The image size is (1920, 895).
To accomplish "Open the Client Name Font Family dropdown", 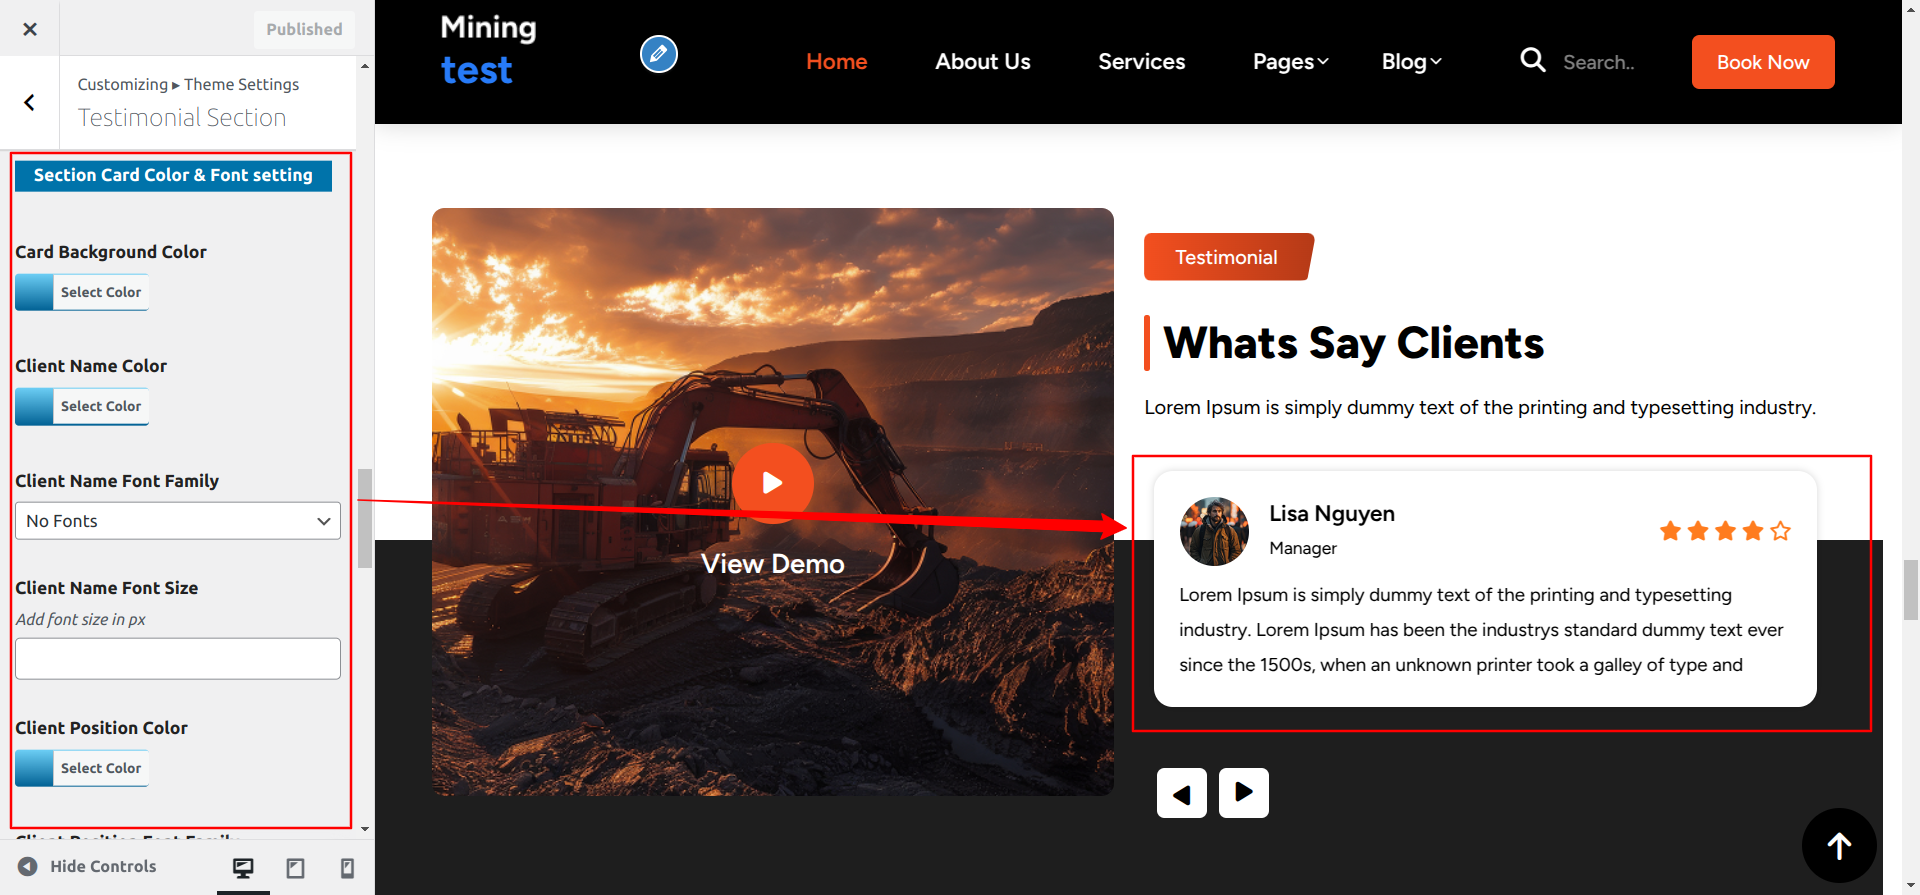I will coord(178,521).
